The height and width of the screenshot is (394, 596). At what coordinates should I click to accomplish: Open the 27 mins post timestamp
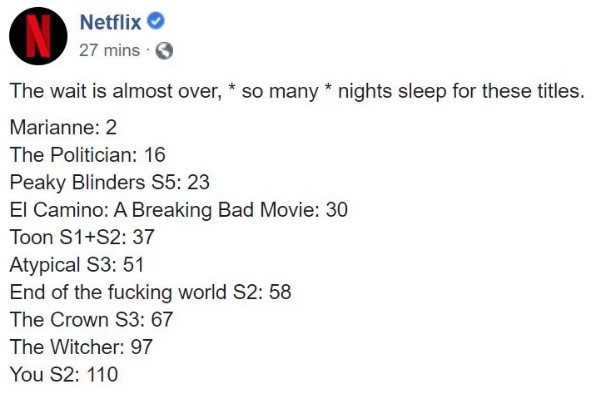pos(109,50)
